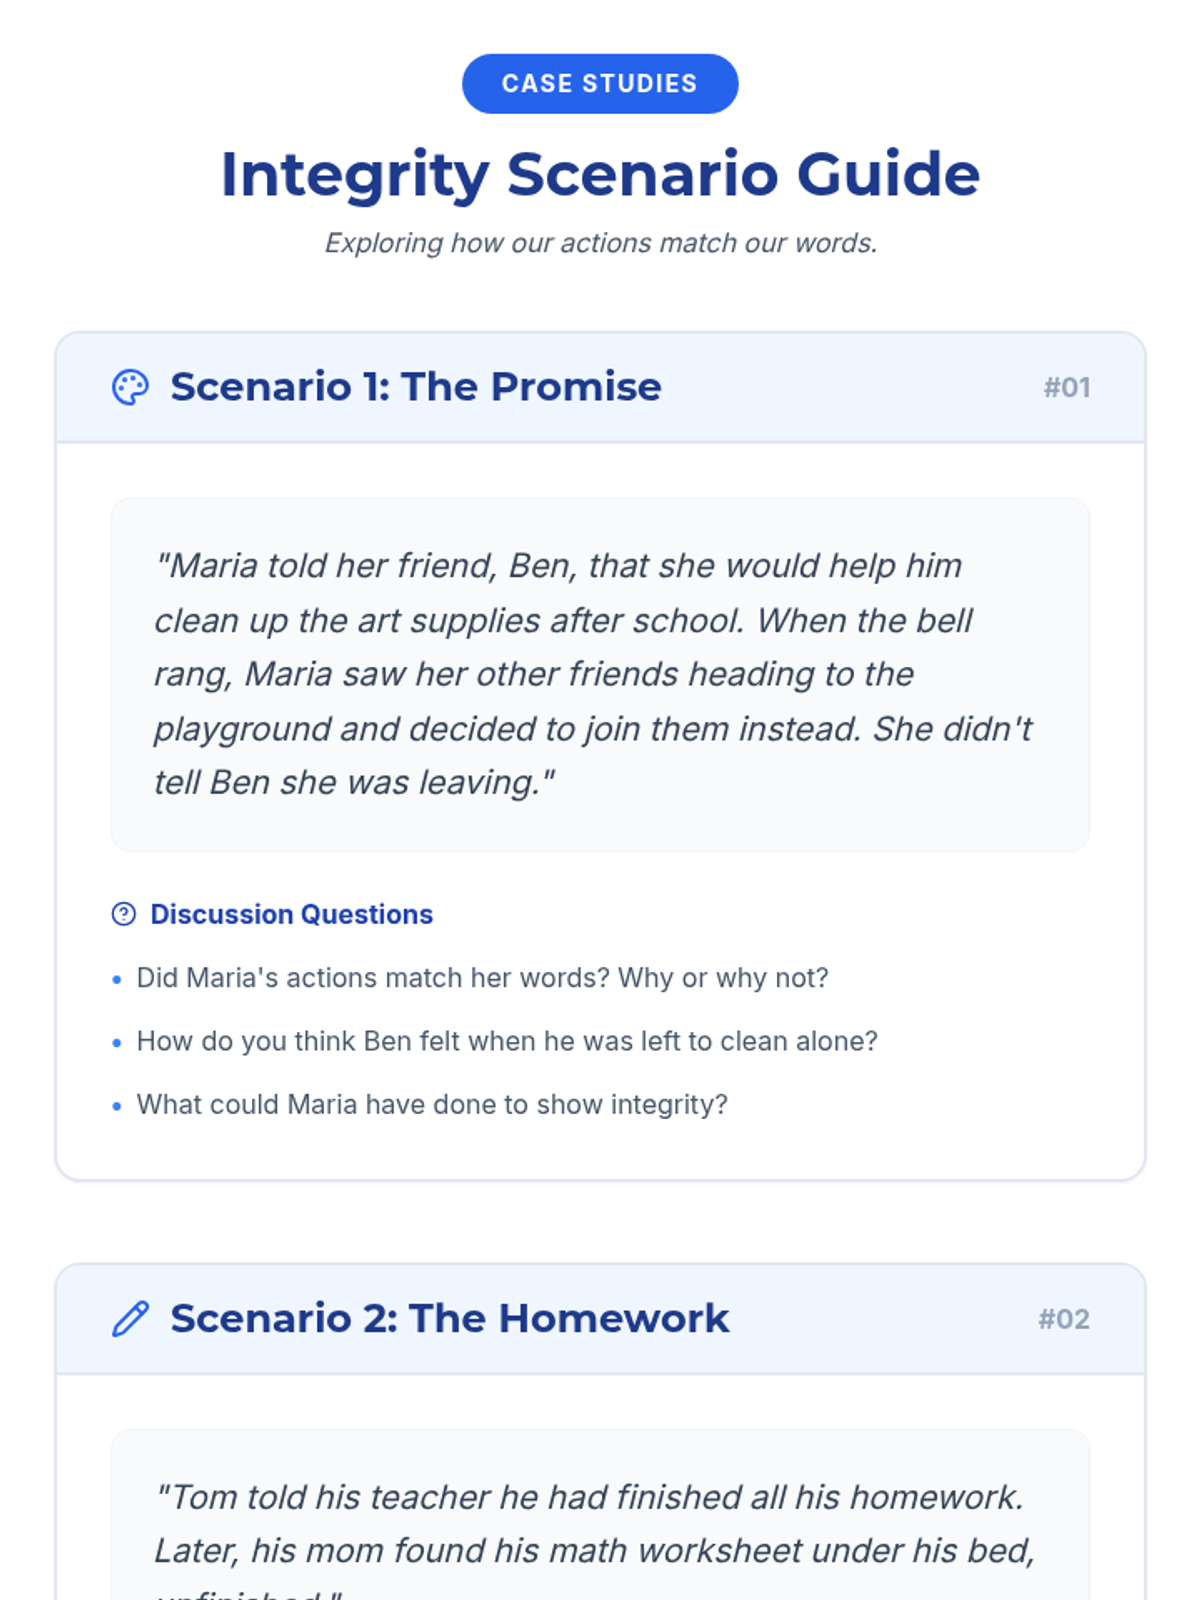
Task: Click the subtitle about actions matching words
Action: [600, 243]
